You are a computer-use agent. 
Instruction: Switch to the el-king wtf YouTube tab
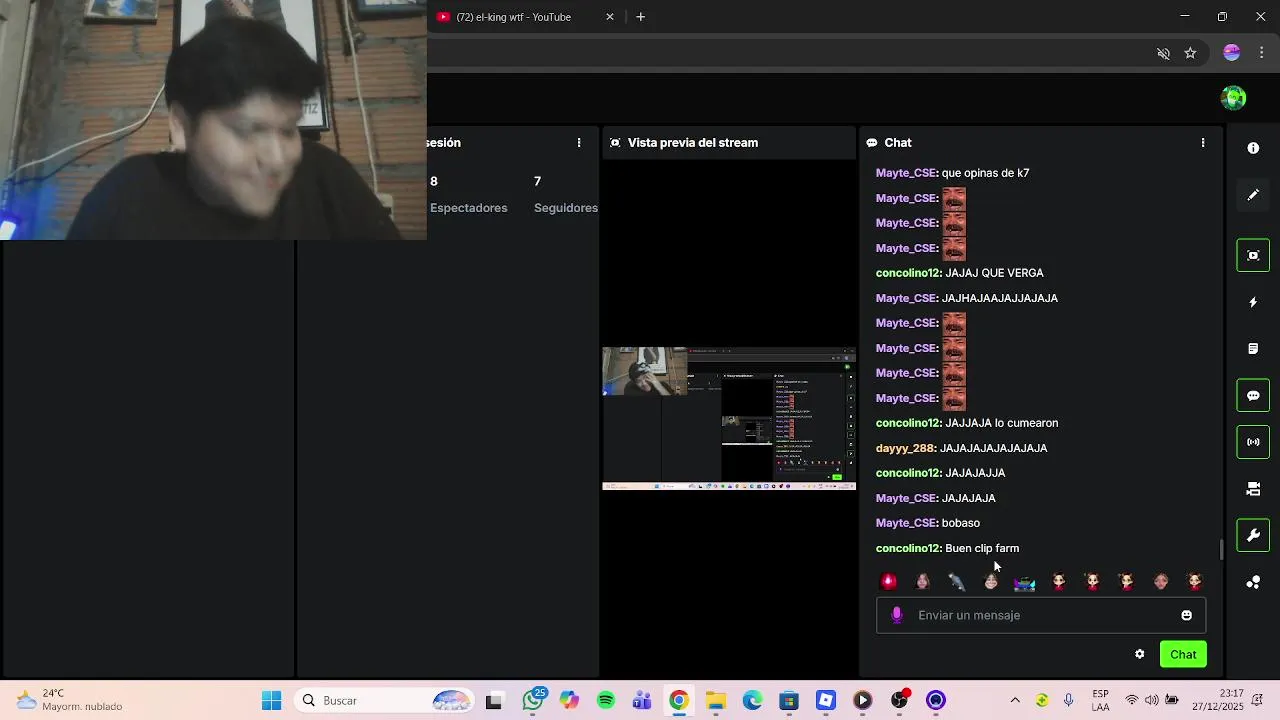click(513, 17)
